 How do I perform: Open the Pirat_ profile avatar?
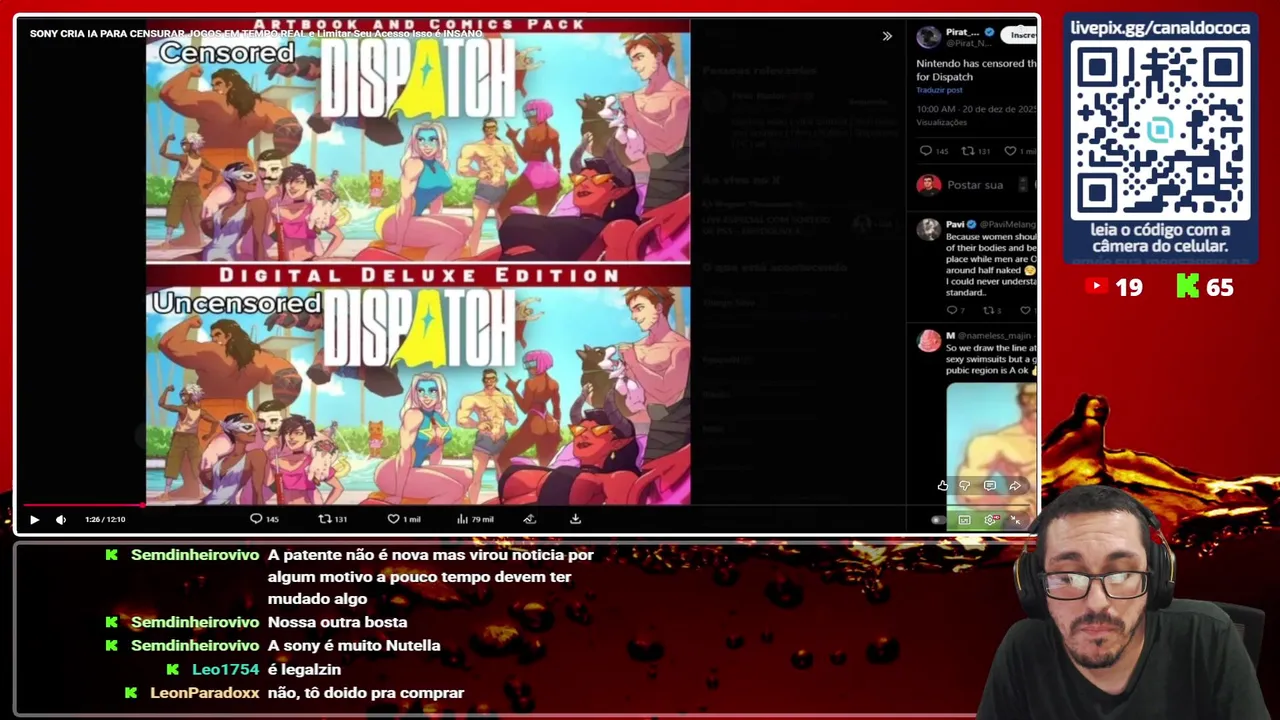[x=929, y=37]
